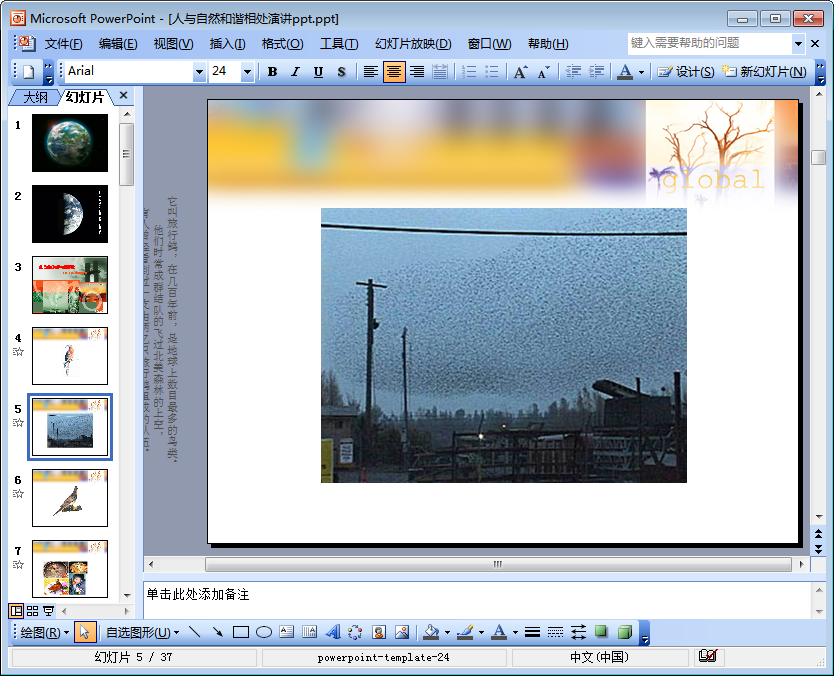Open the 视图 (View) menu
This screenshot has width=834, height=676.
coord(173,44)
